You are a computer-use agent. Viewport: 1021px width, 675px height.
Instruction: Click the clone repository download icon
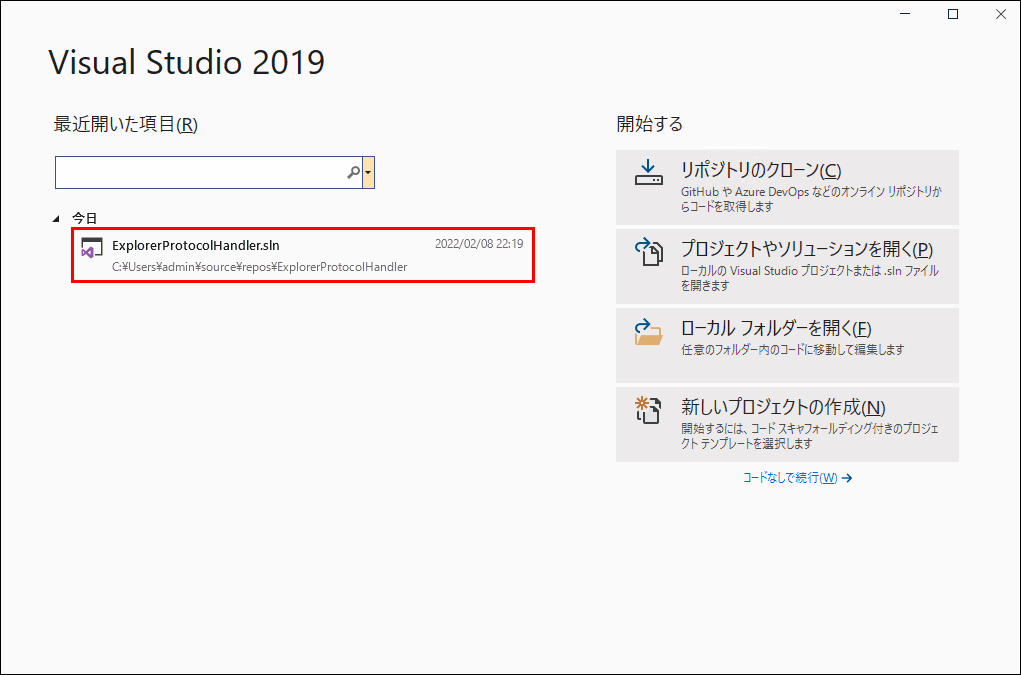pyautogui.click(x=649, y=172)
